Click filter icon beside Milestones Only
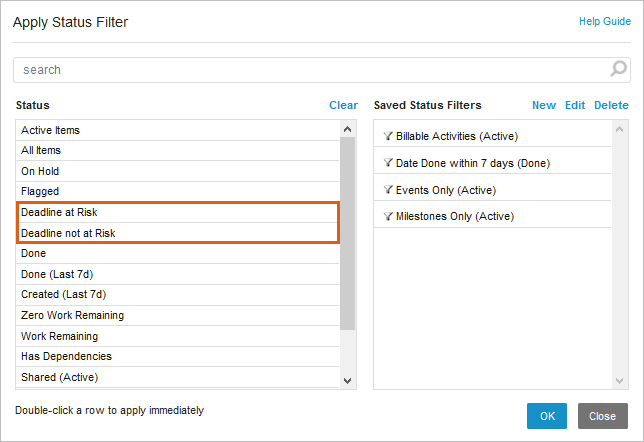Screen dimensions: 644x442 coord(388,216)
